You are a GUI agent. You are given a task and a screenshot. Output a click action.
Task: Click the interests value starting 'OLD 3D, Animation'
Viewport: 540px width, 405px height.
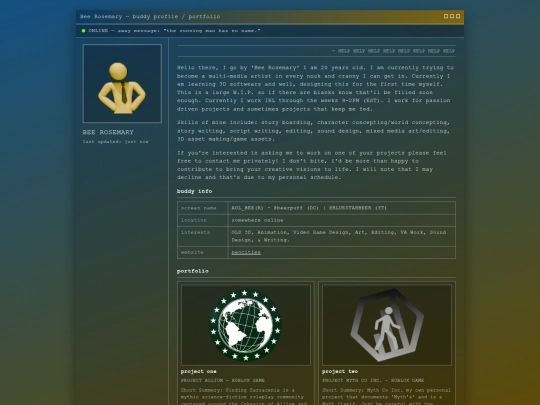pyautogui.click(x=339, y=236)
